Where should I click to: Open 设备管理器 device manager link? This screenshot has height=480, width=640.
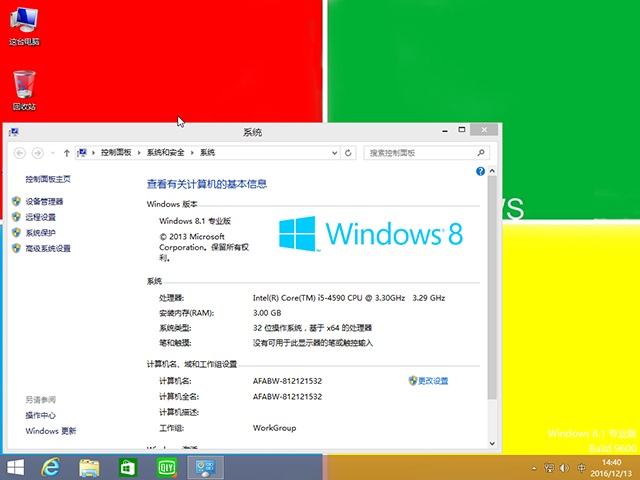(x=44, y=201)
